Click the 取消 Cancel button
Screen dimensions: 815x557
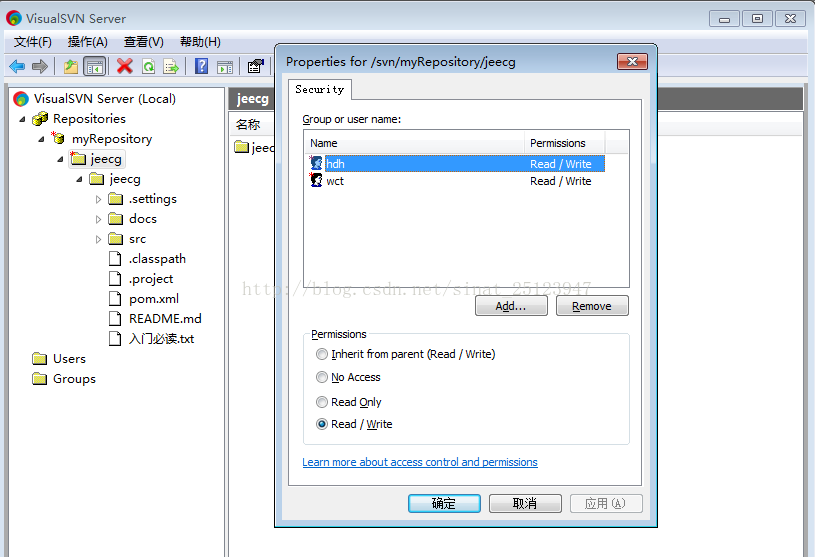click(x=525, y=503)
